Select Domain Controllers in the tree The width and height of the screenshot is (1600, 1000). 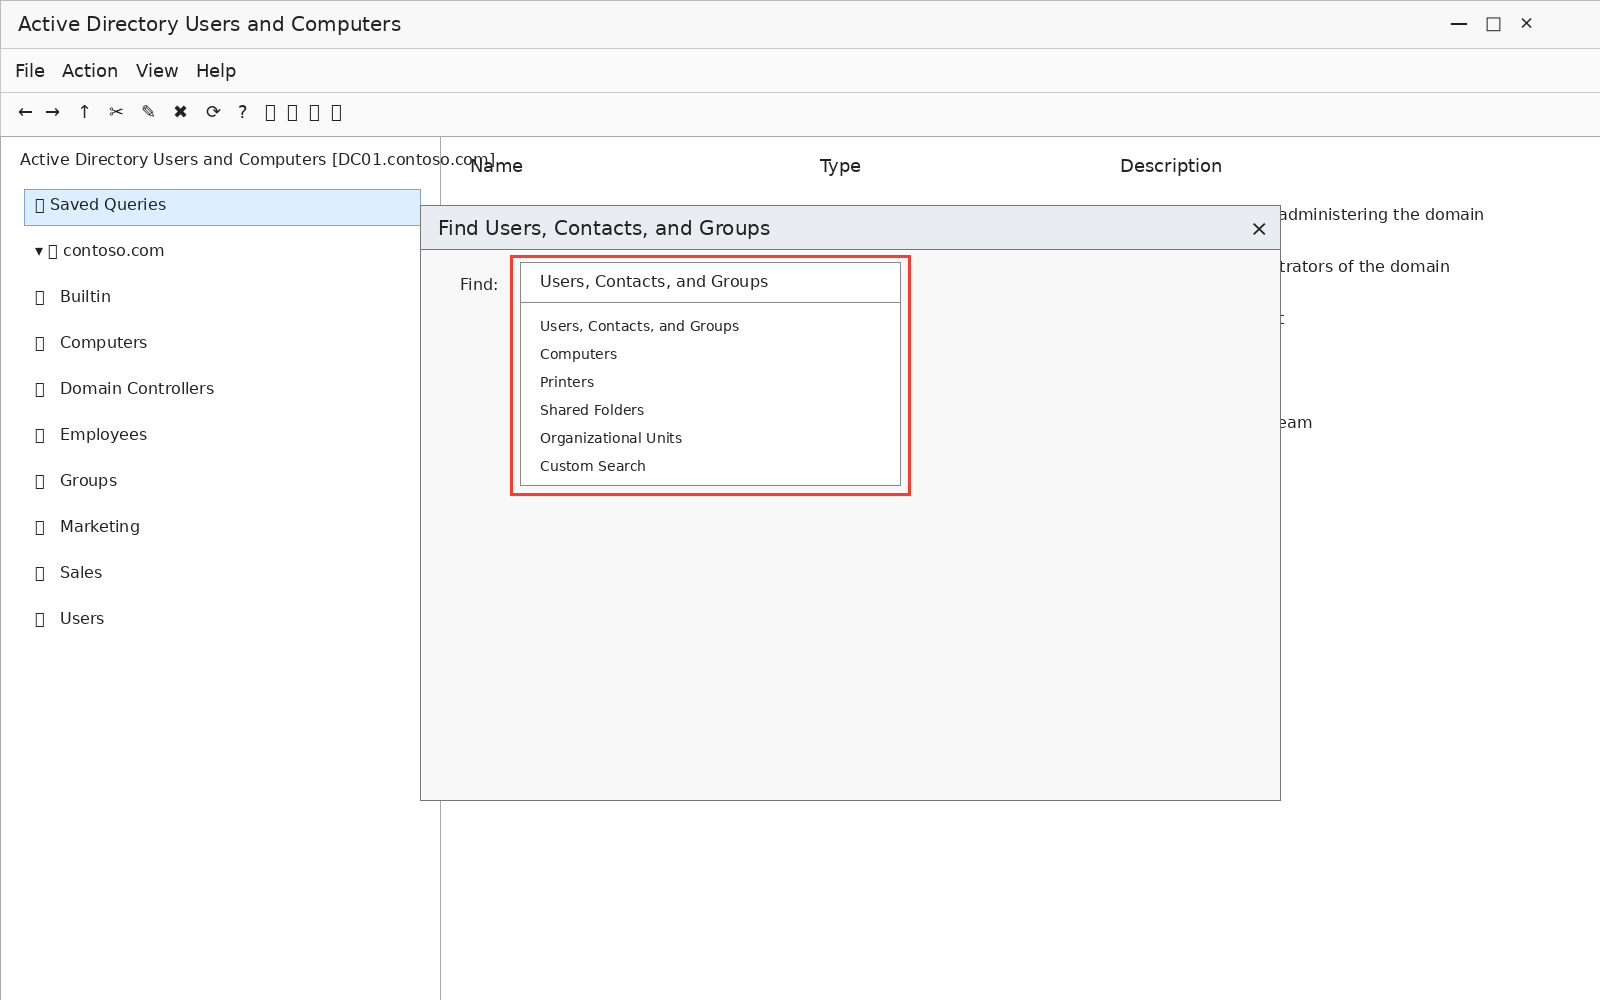136,389
